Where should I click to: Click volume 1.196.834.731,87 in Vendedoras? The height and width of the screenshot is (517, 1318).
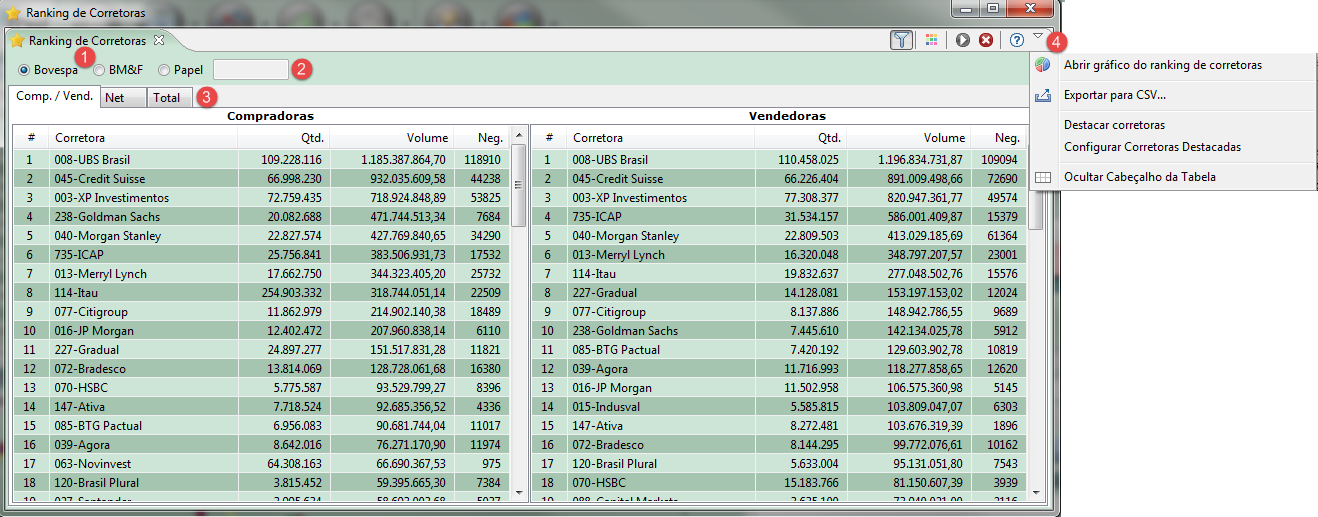908,159
